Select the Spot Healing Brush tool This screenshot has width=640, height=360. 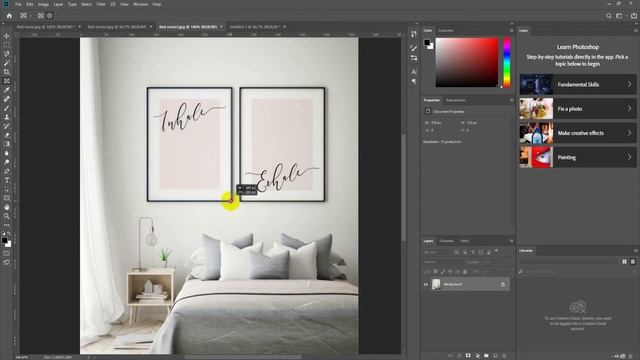pyautogui.click(x=7, y=99)
